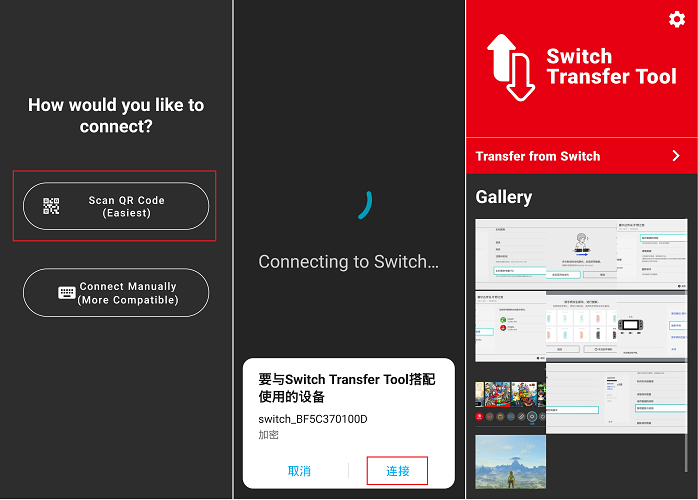The height and width of the screenshot is (500, 698).
Task: Click the QR code icon
Action: pyautogui.click(x=51, y=206)
